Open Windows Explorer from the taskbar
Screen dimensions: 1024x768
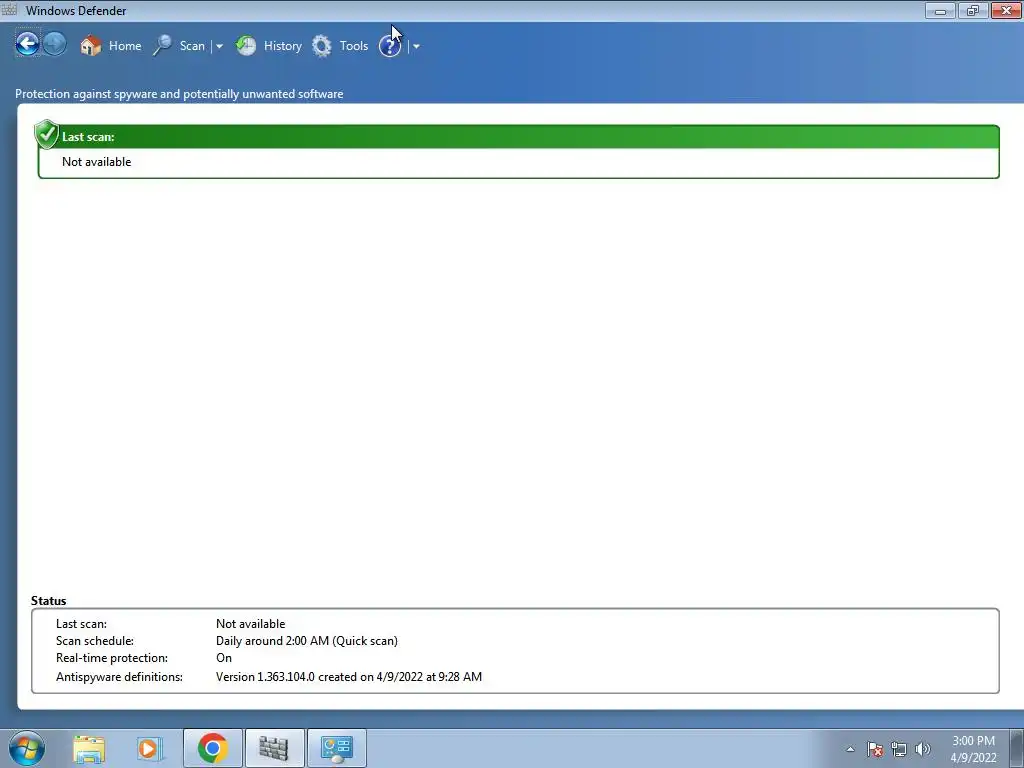89,748
